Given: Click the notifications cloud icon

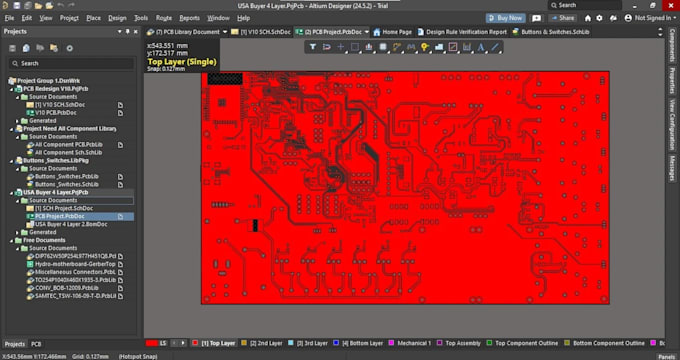Looking at the screenshot, I should [613, 18].
